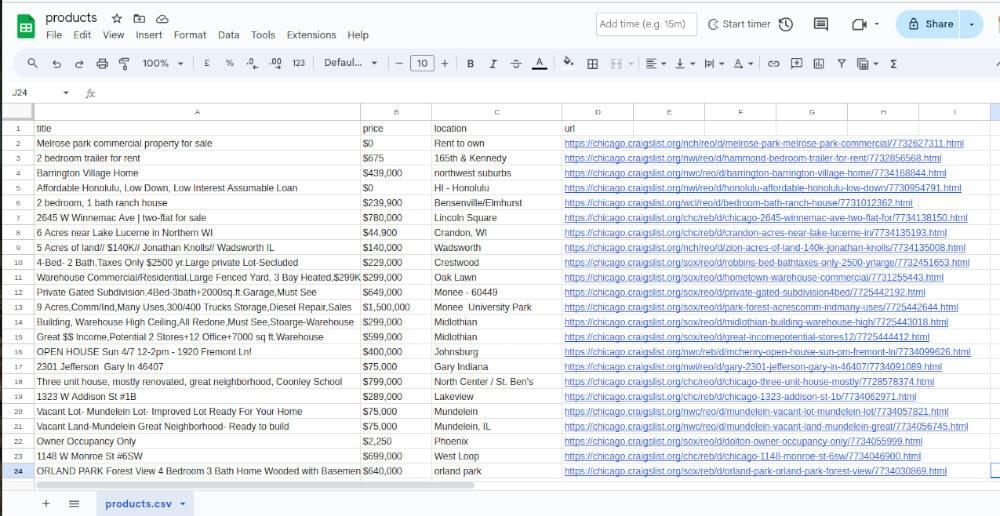Apply percent format icon
This screenshot has width=1000, height=516.
pos(230,63)
